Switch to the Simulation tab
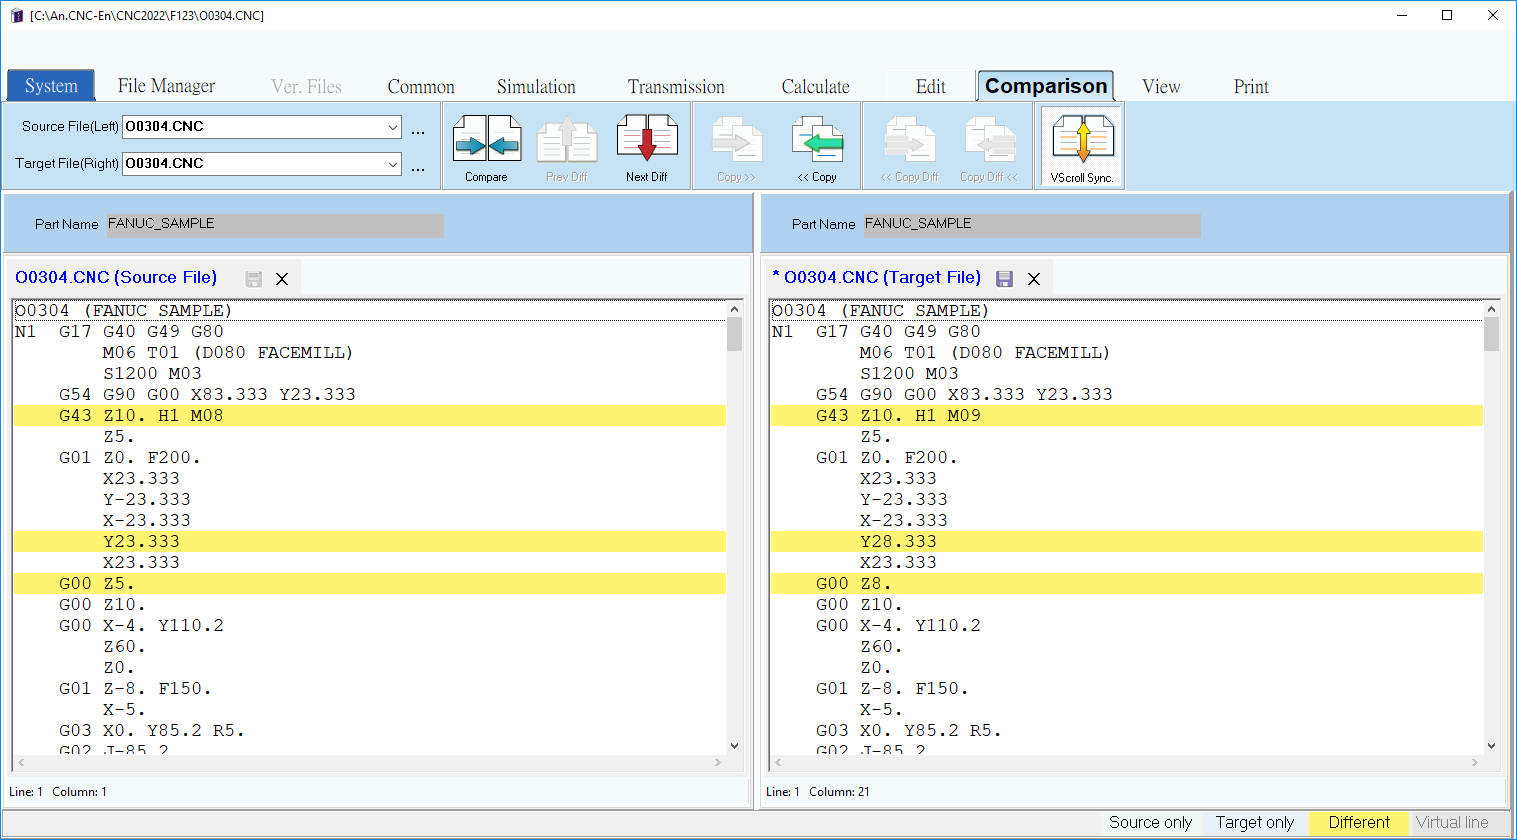 point(536,87)
